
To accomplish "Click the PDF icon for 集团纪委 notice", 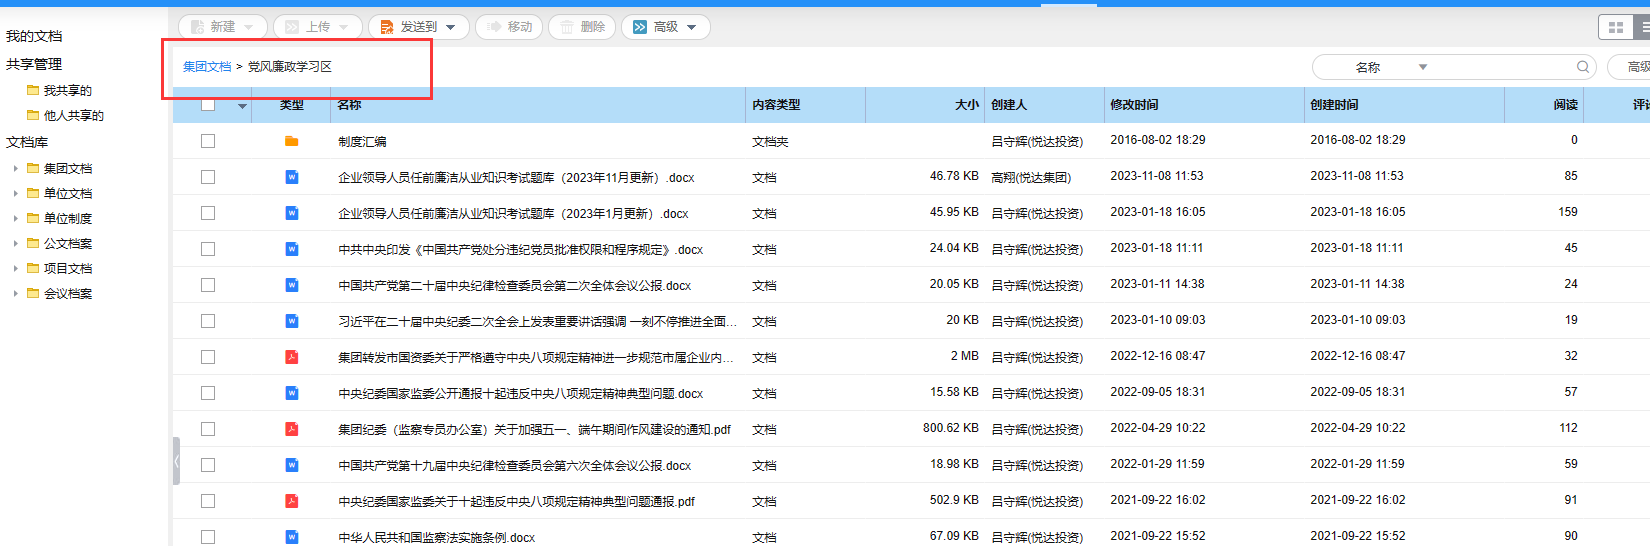I will pos(292,429).
